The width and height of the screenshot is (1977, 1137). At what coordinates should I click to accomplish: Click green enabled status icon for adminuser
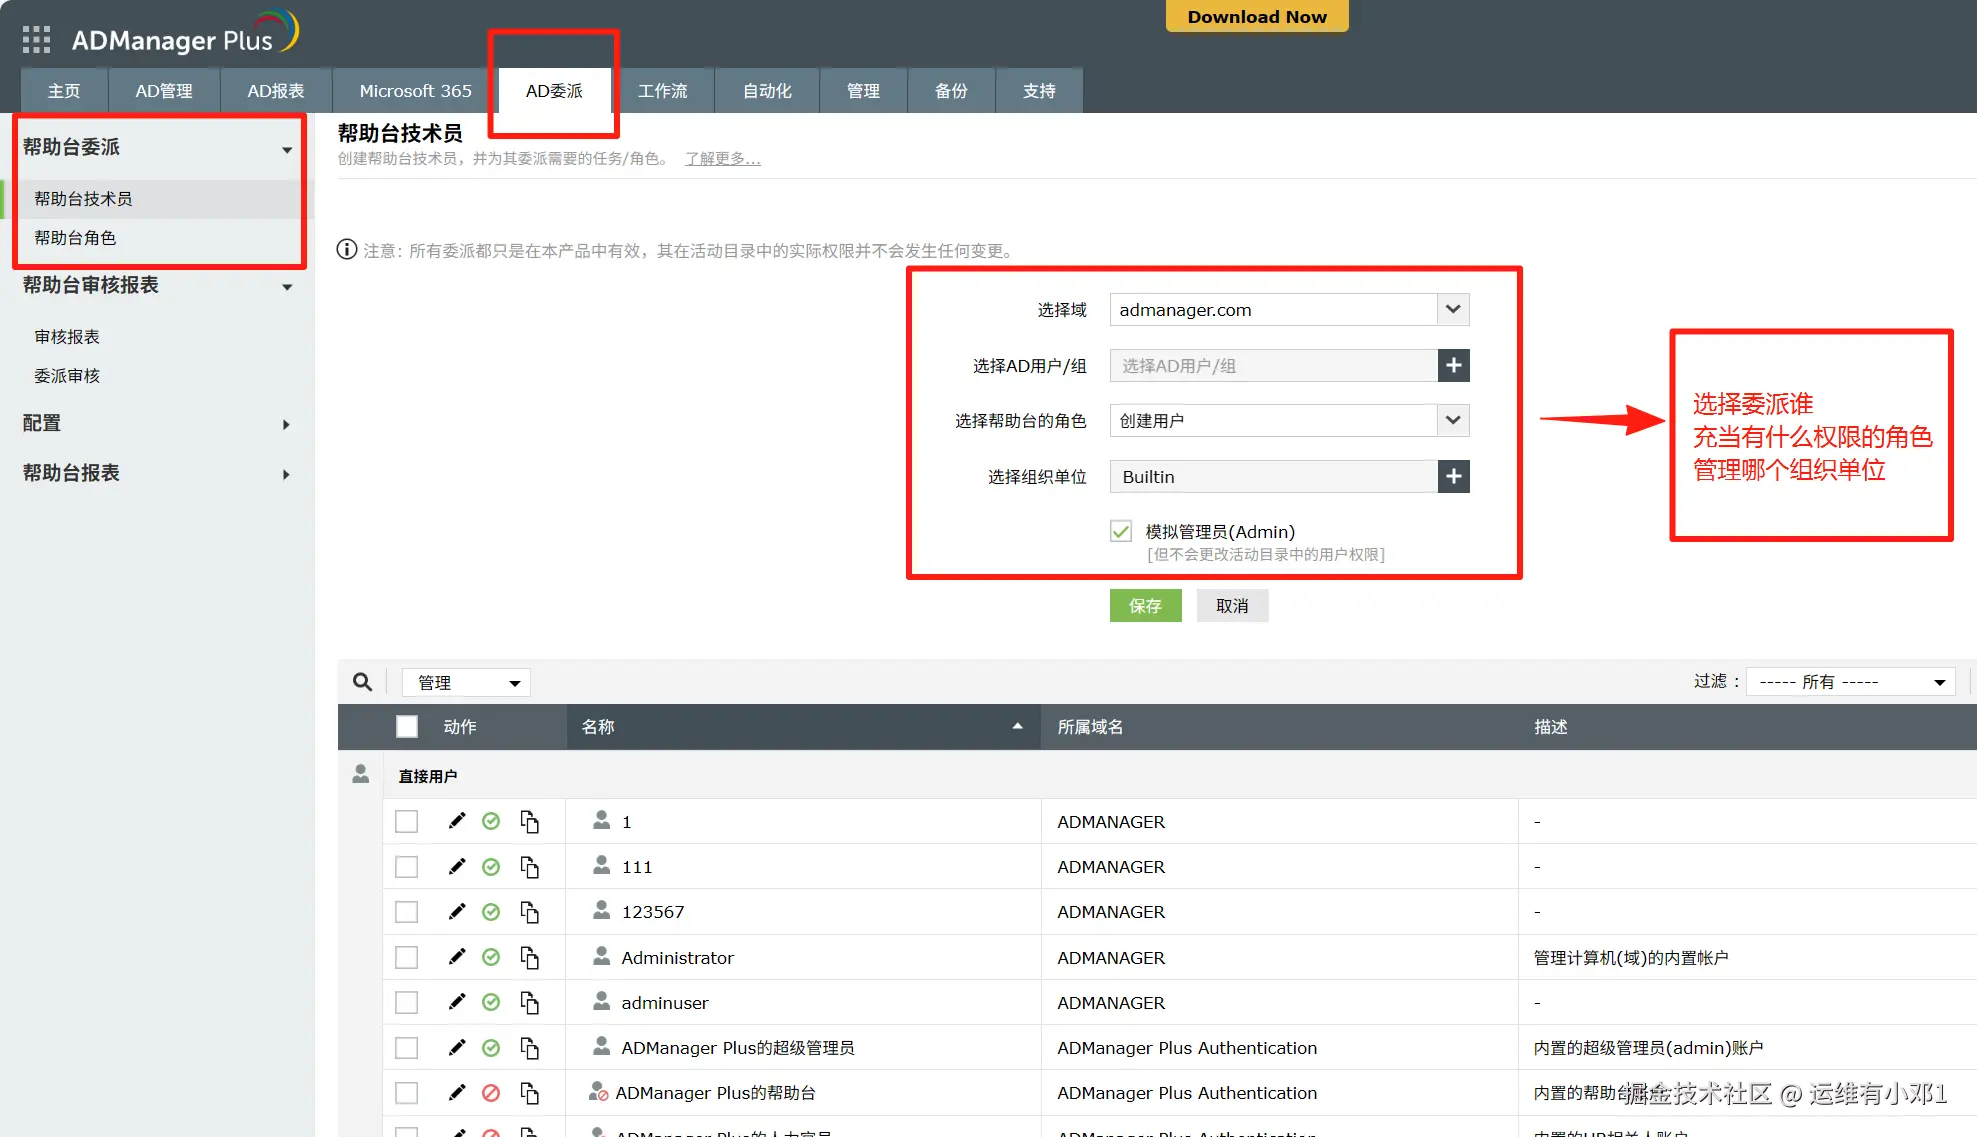tap(491, 1002)
